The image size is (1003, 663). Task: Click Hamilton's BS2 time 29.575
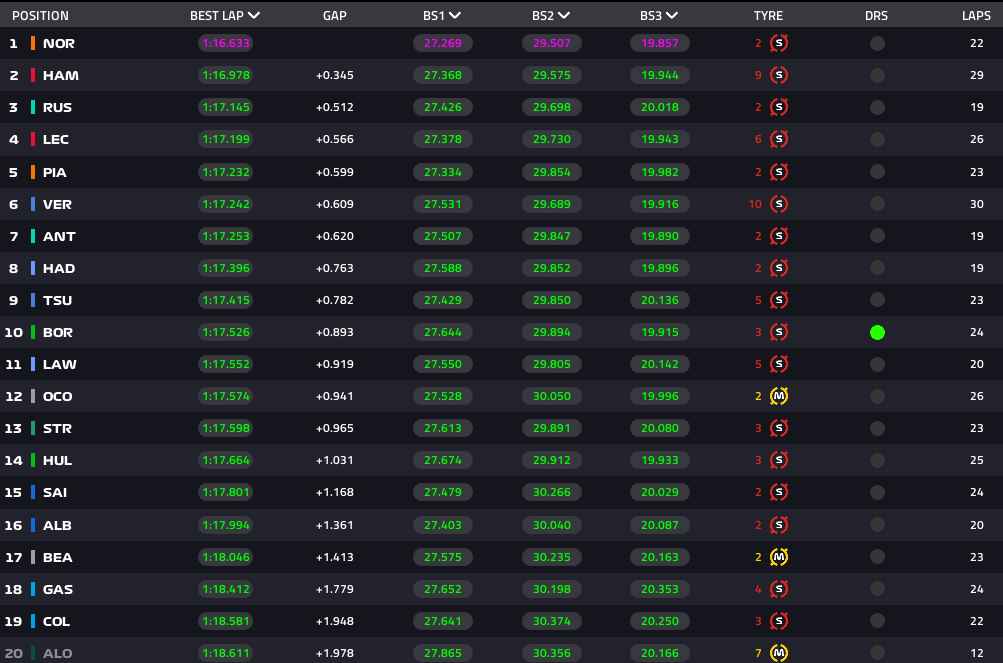551,75
